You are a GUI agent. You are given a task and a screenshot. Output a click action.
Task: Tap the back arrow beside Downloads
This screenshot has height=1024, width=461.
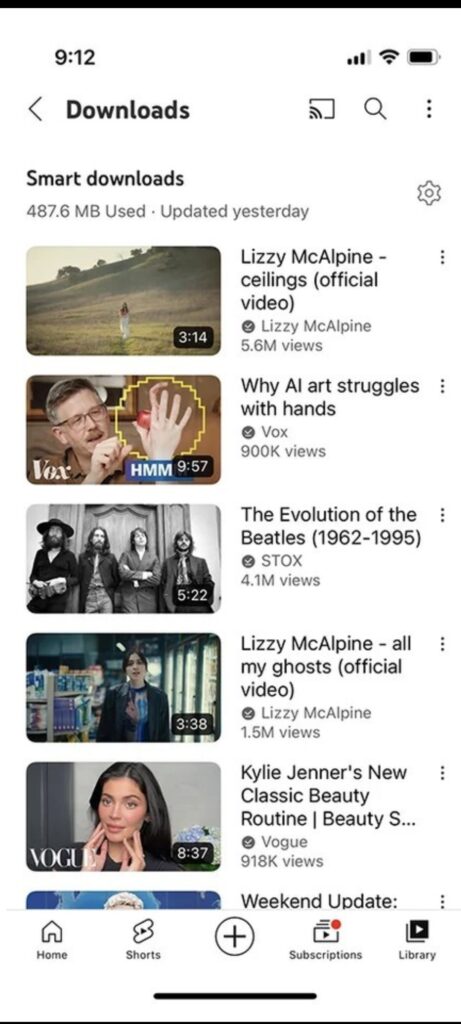pyautogui.click(x=36, y=110)
